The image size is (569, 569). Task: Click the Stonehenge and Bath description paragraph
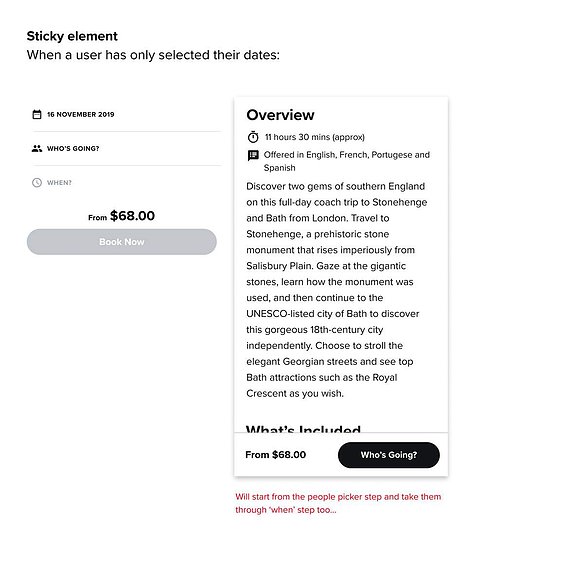(336, 290)
